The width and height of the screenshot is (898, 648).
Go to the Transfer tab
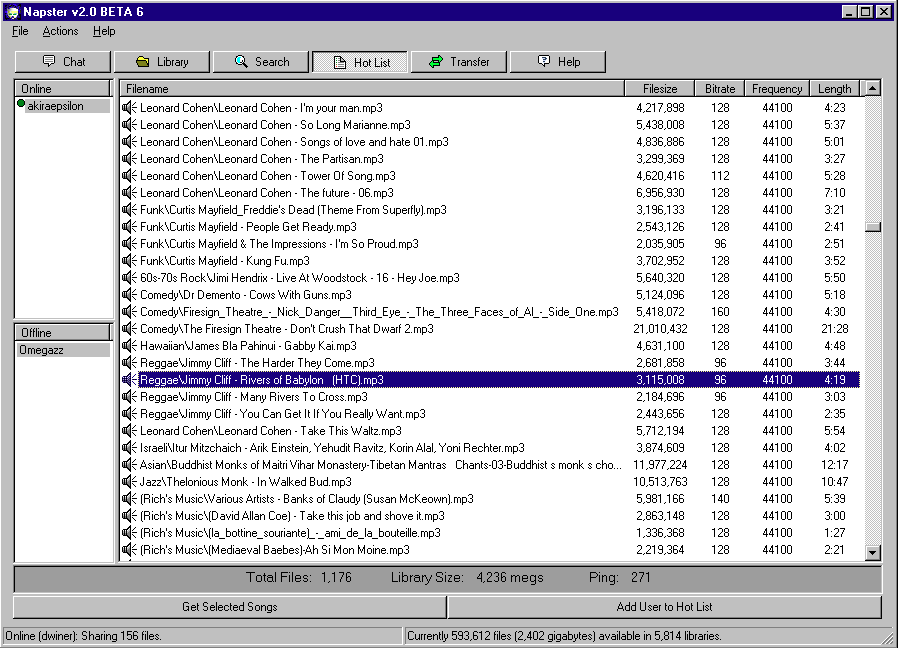coord(459,62)
